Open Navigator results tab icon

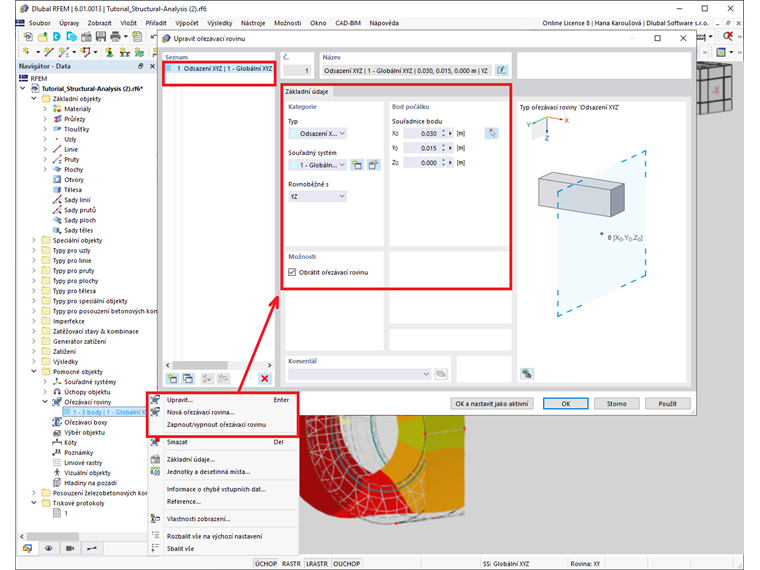92,548
